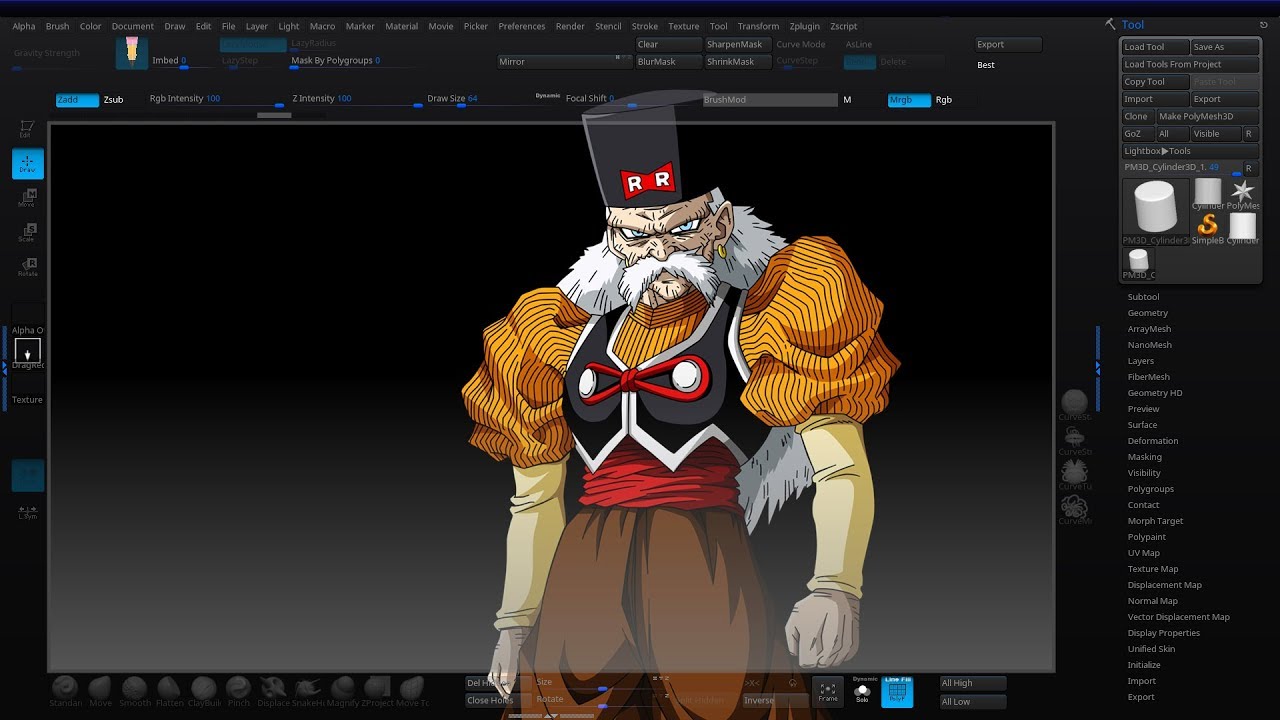Click the pencil brush thumbnail icon
Screen dimensions: 1280x720
point(132,52)
